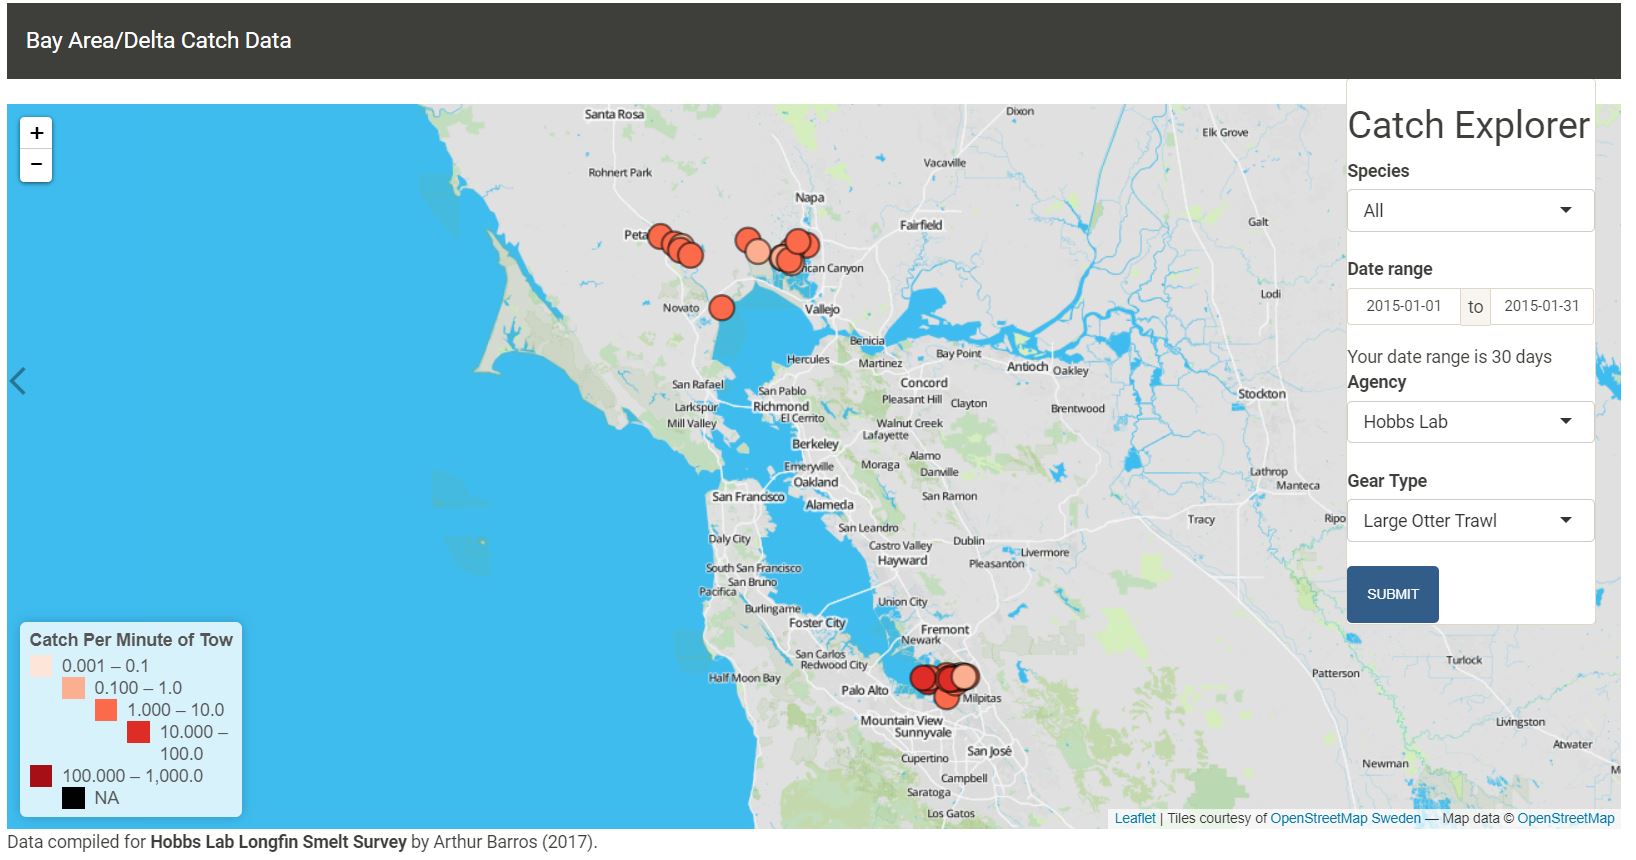Click the Catch Per Minute of Tow legend title
Screen dimensions: 1636x860
[131, 640]
